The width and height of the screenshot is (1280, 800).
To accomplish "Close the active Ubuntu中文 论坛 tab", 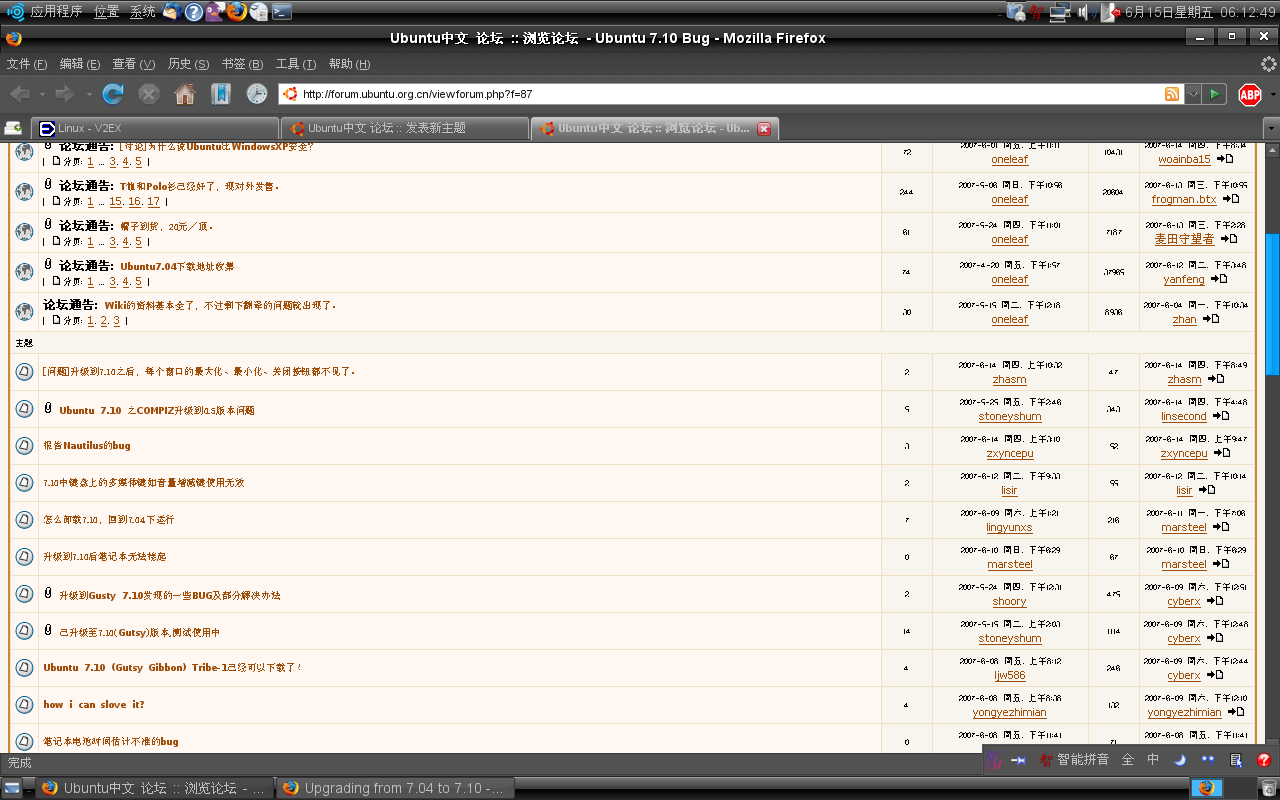I will tap(764, 129).
